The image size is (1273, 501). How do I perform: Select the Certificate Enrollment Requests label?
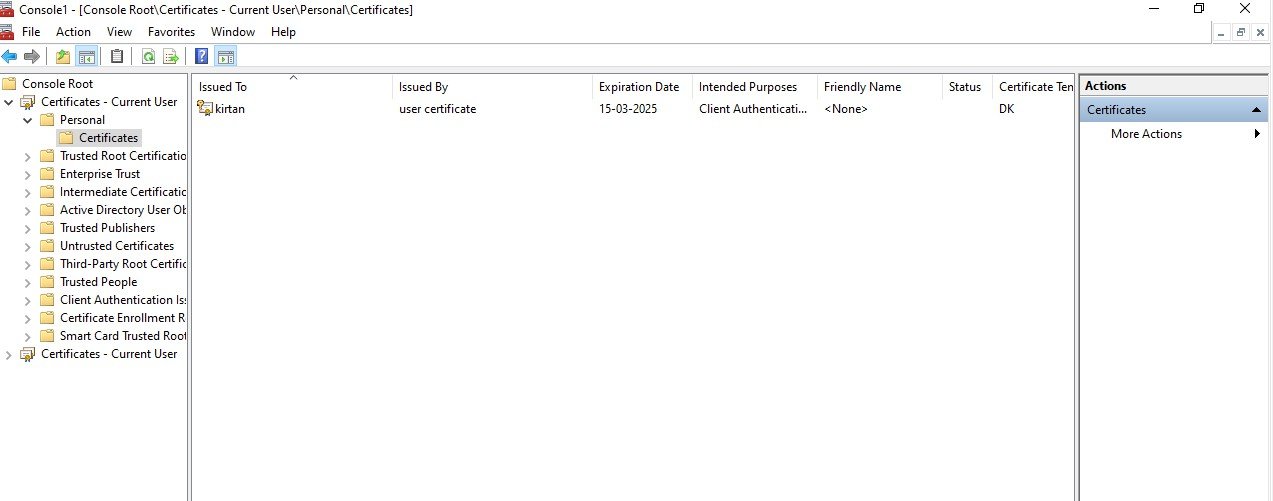123,318
